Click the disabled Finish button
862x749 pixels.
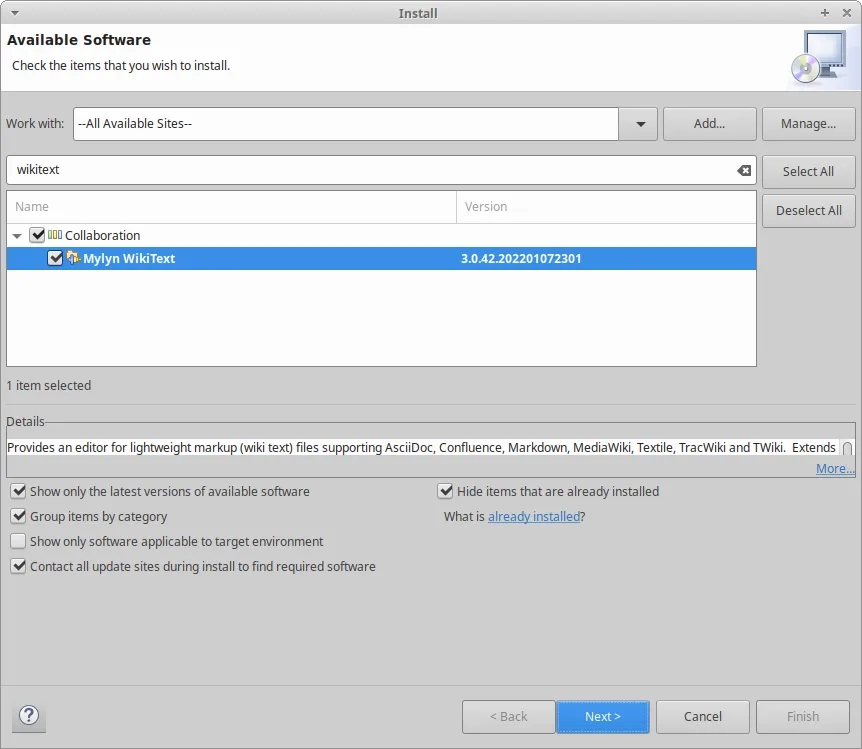tap(803, 717)
